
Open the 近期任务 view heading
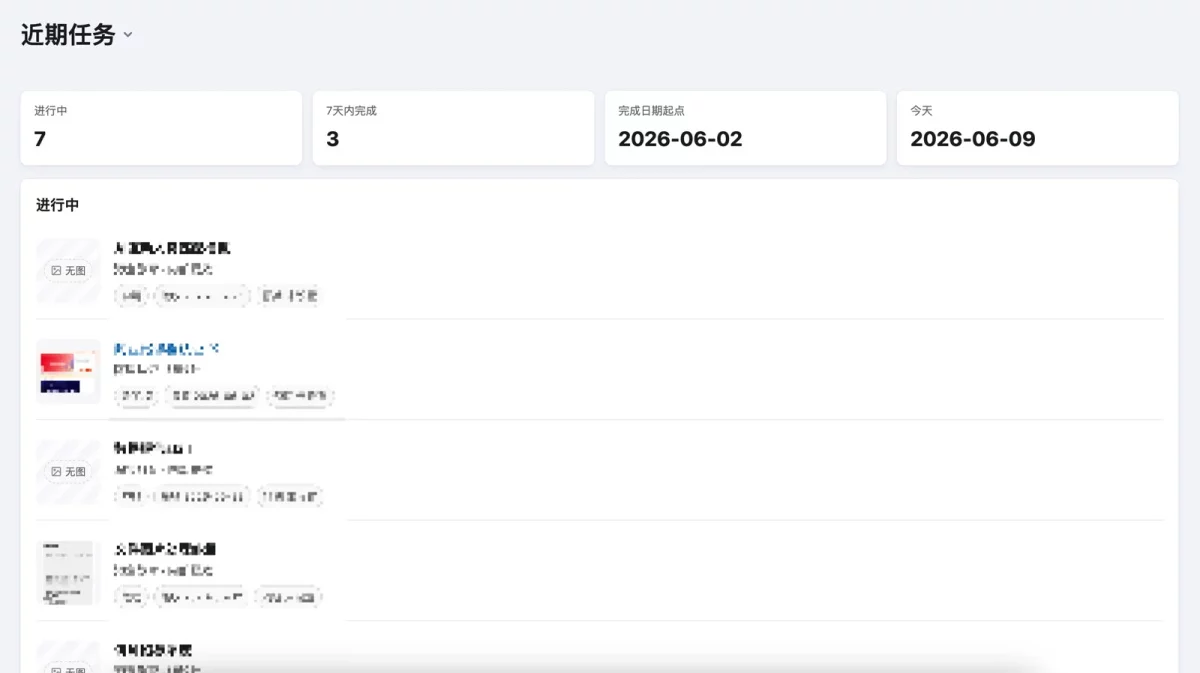coord(68,34)
